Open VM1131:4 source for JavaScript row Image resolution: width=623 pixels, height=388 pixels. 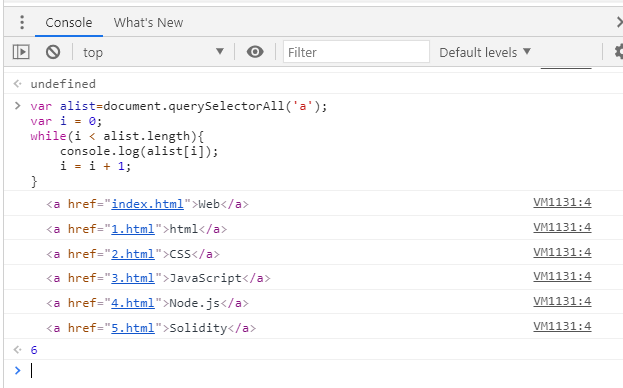pos(562,276)
